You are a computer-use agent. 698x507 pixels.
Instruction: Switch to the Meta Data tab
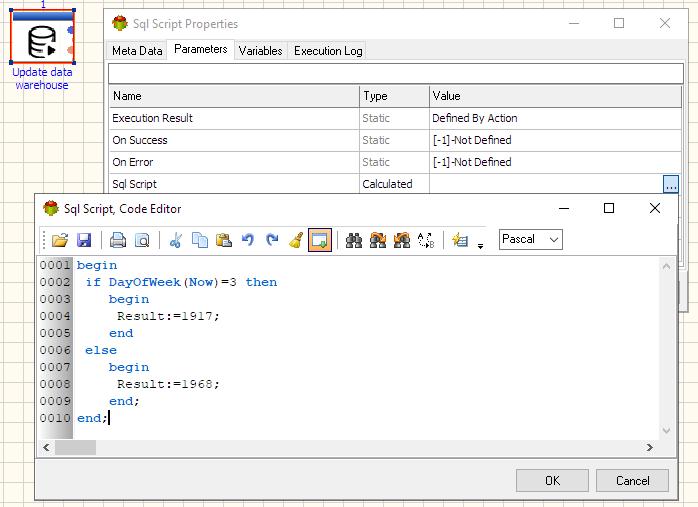pyautogui.click(x=137, y=51)
